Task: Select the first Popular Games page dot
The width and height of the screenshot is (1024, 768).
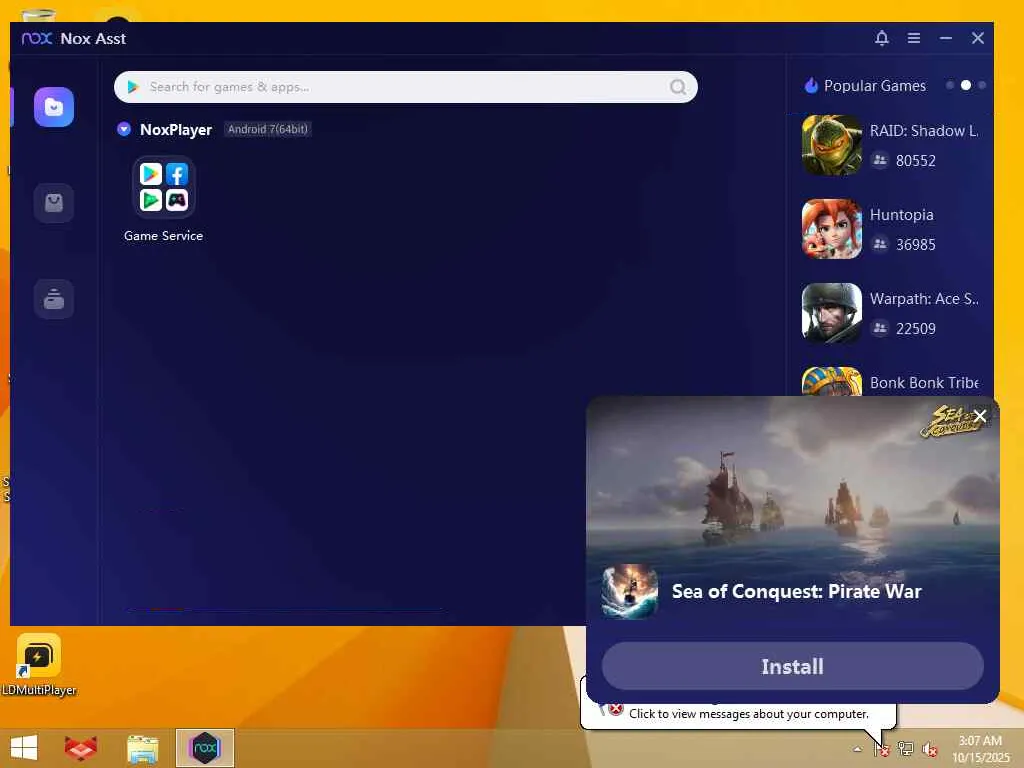Action: 950,86
